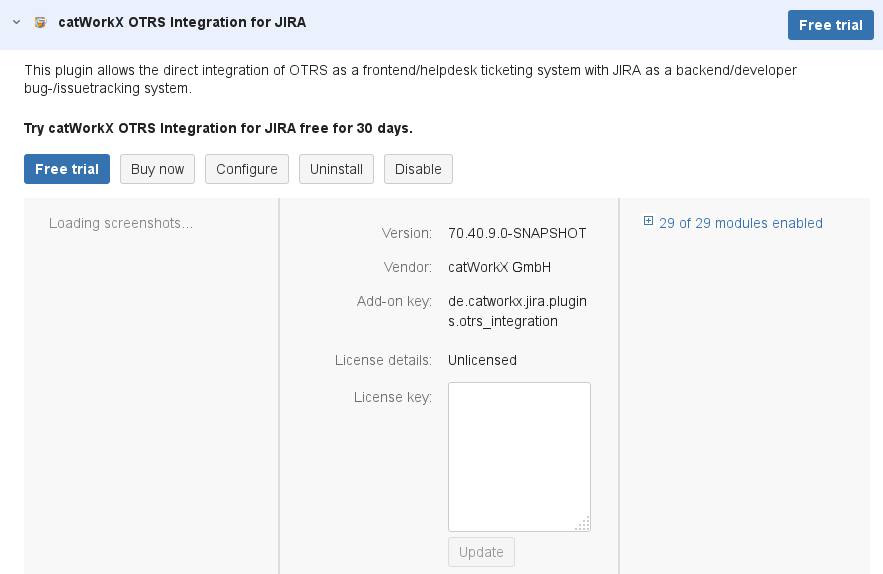Uninstall the OTRS Integration plugin
The width and height of the screenshot is (883, 574).
click(x=336, y=169)
